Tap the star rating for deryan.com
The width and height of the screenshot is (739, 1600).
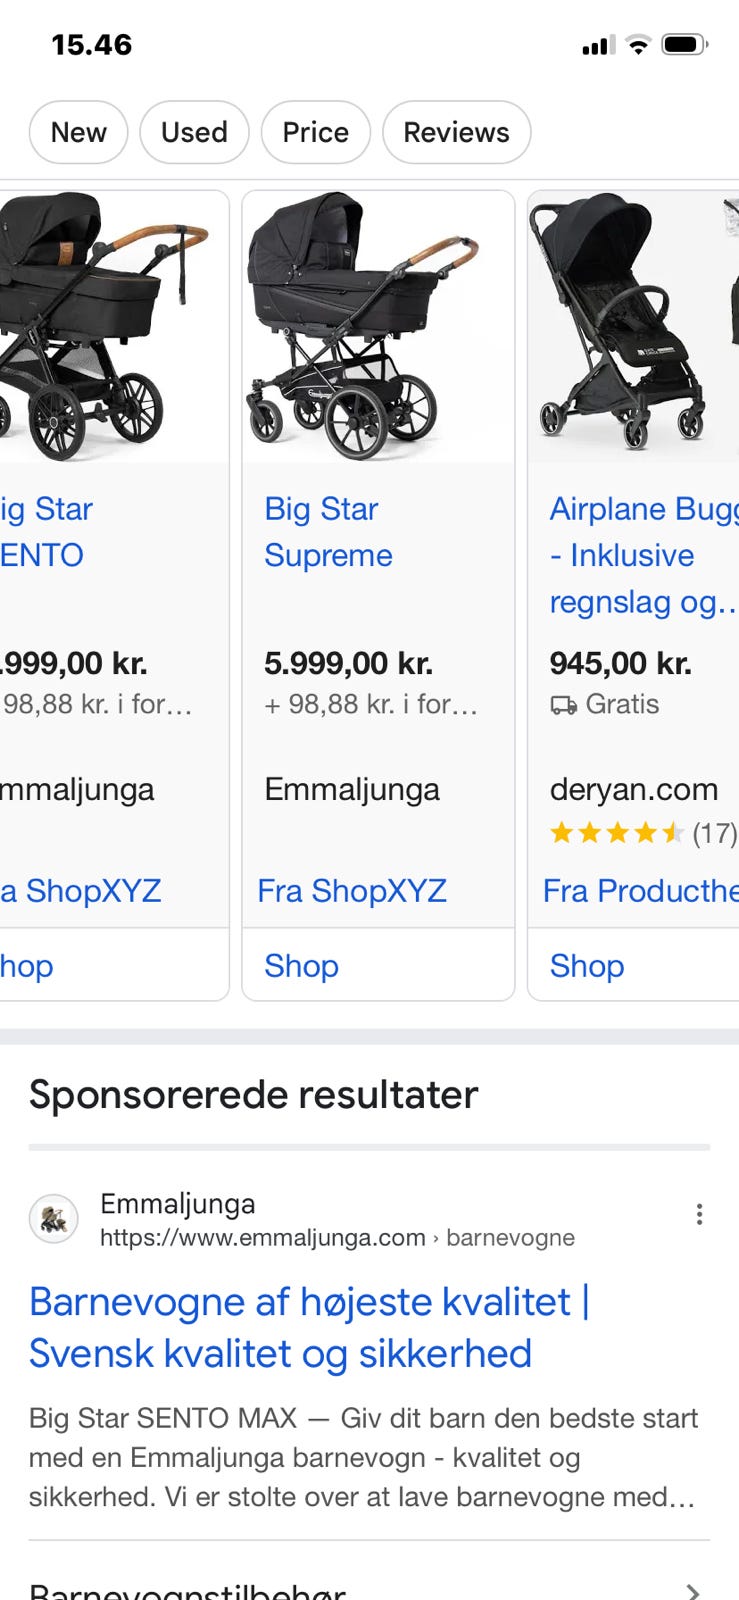616,832
